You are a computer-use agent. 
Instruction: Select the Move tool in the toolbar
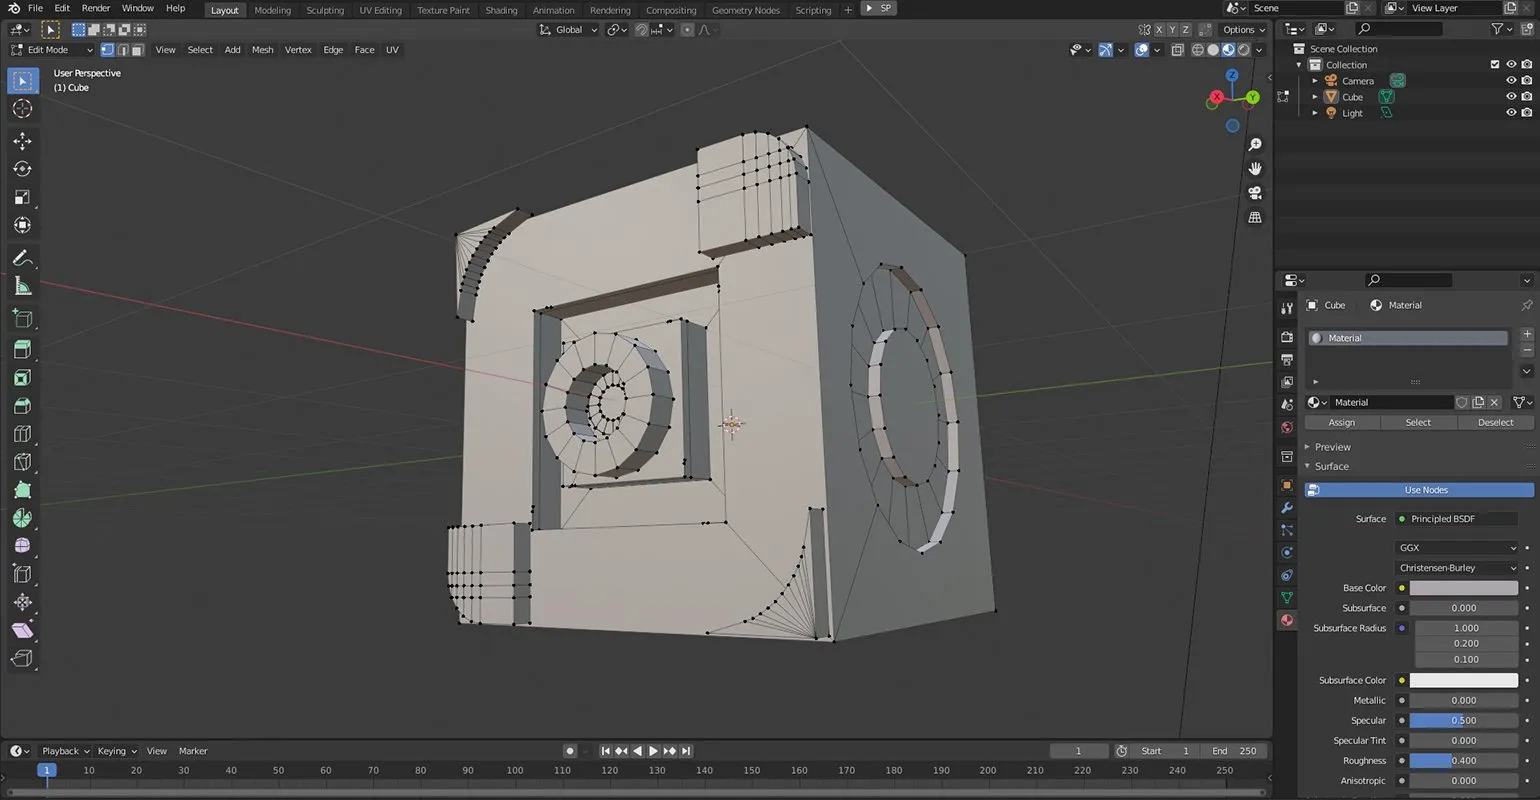point(22,141)
